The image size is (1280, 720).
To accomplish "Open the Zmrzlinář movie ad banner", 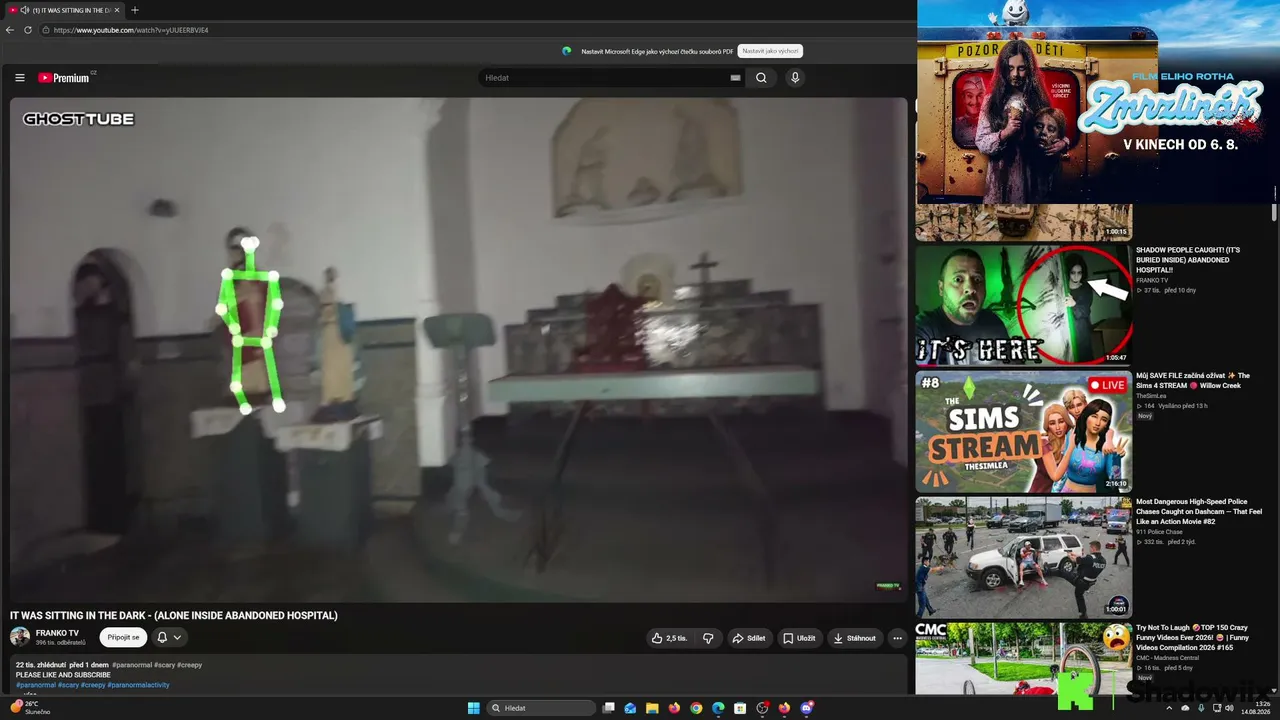I will pos(1098,102).
